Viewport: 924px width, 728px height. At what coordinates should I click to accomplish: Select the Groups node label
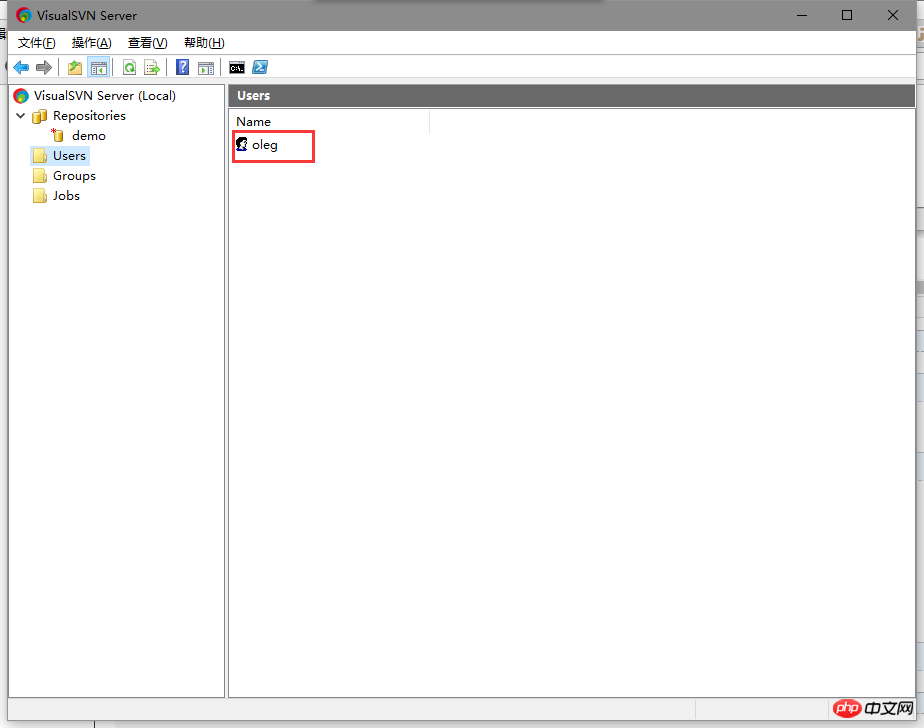pos(74,176)
